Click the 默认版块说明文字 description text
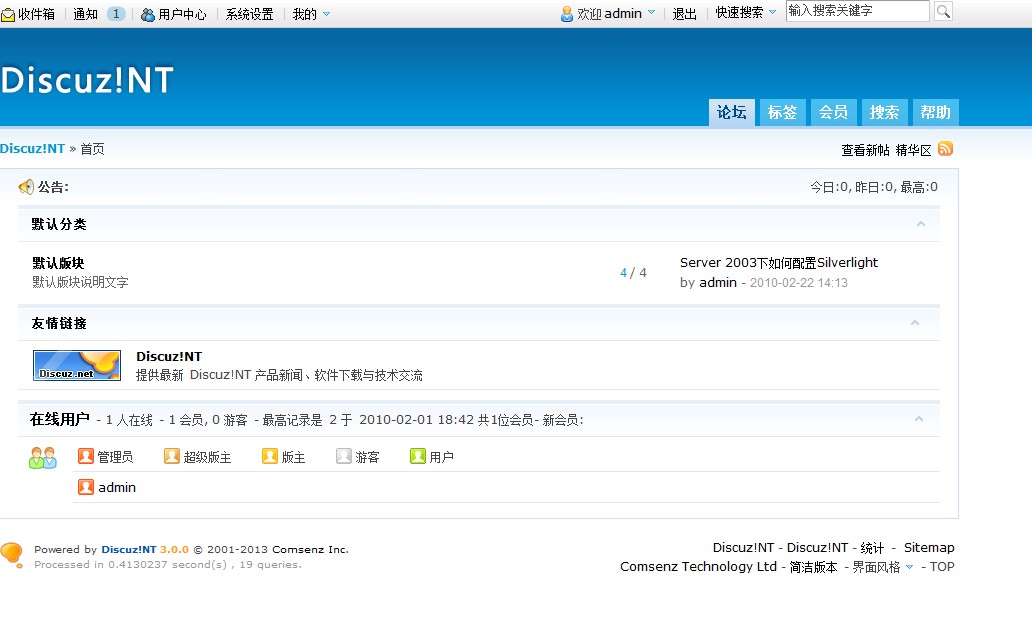The width and height of the screenshot is (1032, 622). tap(80, 282)
